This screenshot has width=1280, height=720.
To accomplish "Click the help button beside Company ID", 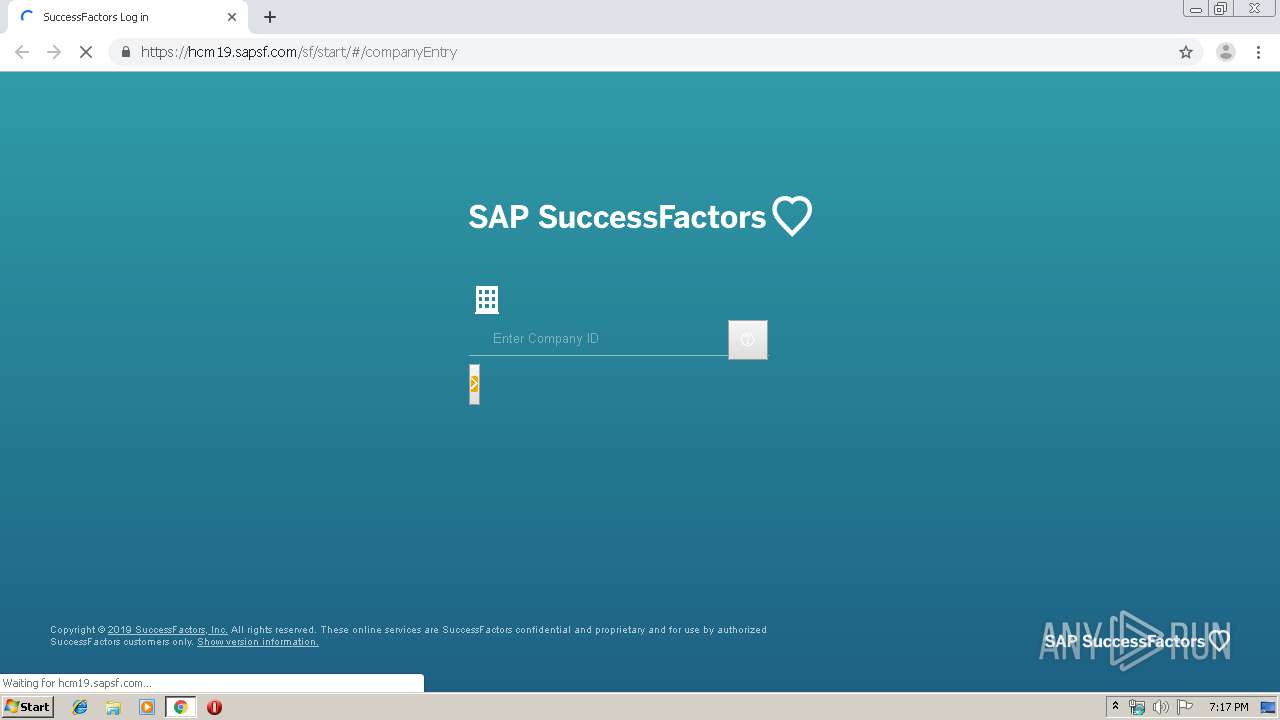I will pos(748,340).
